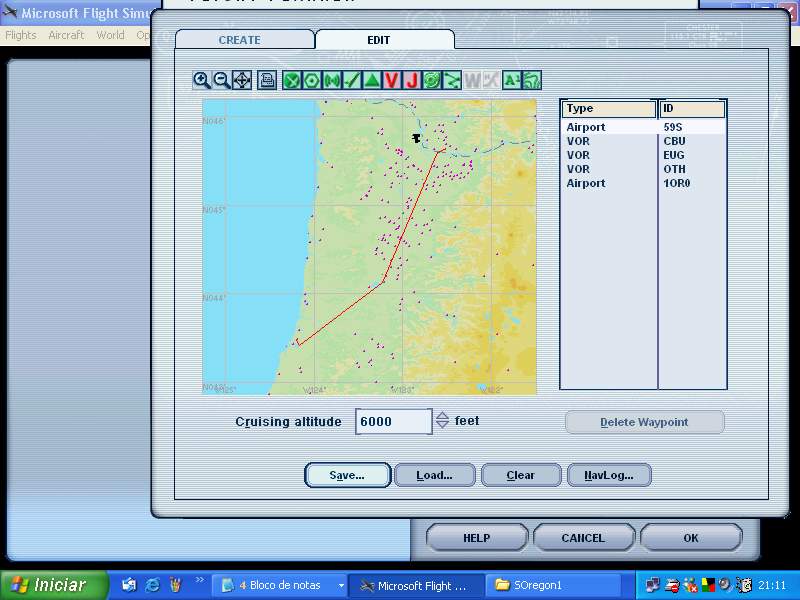Viewport: 800px width, 600px height.
Task: Toggle VOR stations display on the map
Action: (x=312, y=80)
